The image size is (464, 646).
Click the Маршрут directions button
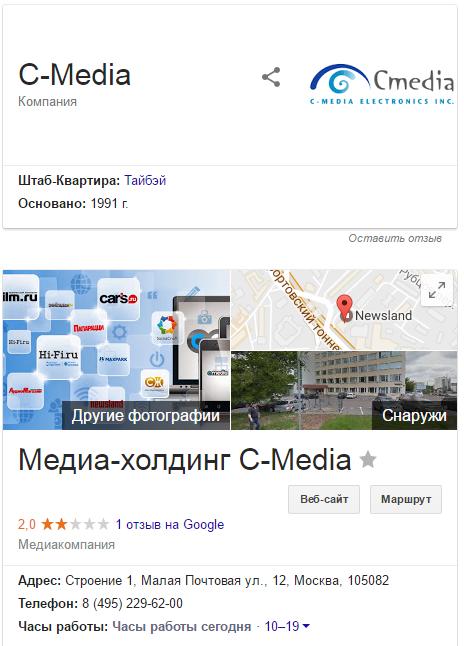[x=406, y=499]
